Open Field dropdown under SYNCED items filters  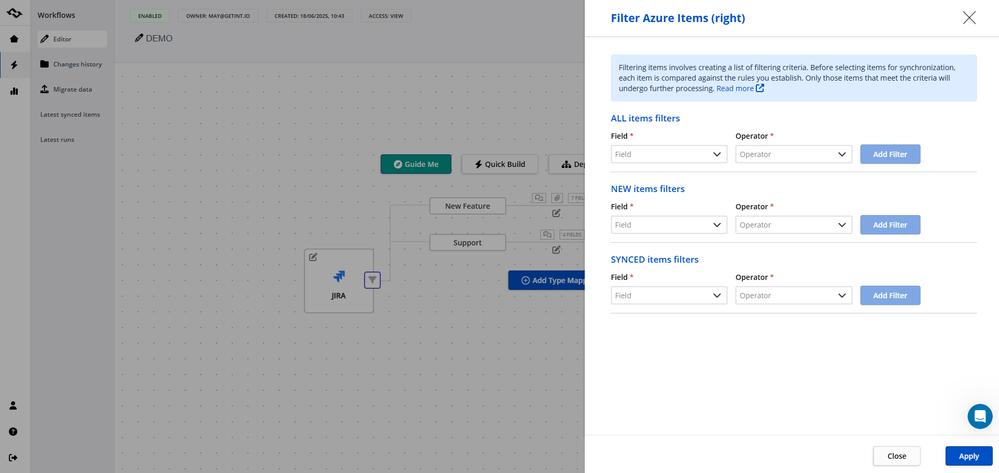tap(669, 296)
